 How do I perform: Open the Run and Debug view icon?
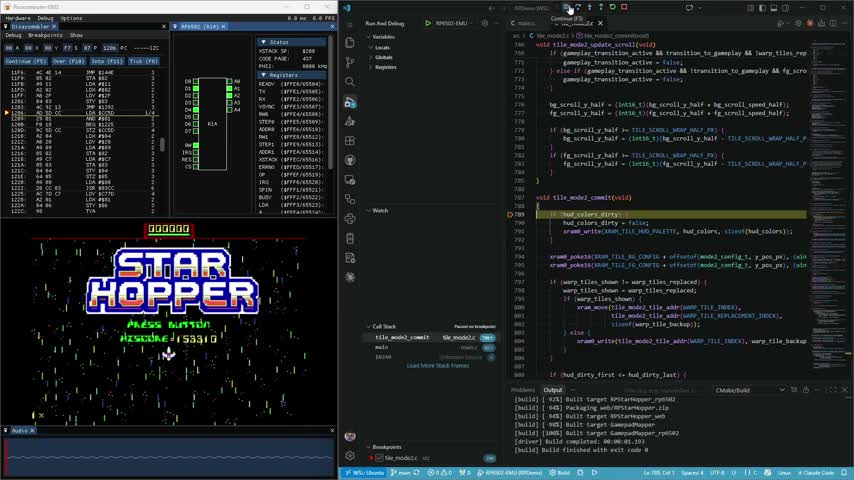[350, 102]
